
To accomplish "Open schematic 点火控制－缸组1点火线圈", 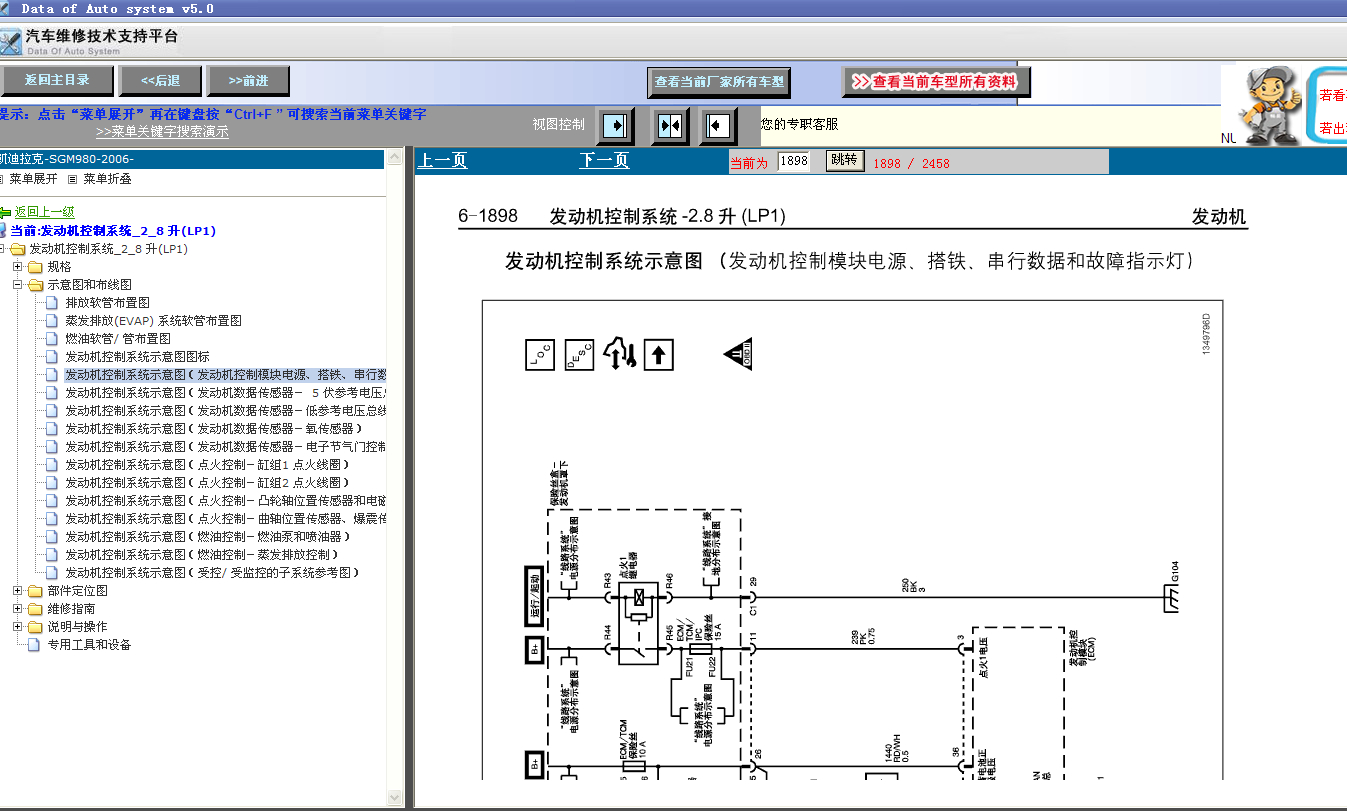I will (x=207, y=465).
